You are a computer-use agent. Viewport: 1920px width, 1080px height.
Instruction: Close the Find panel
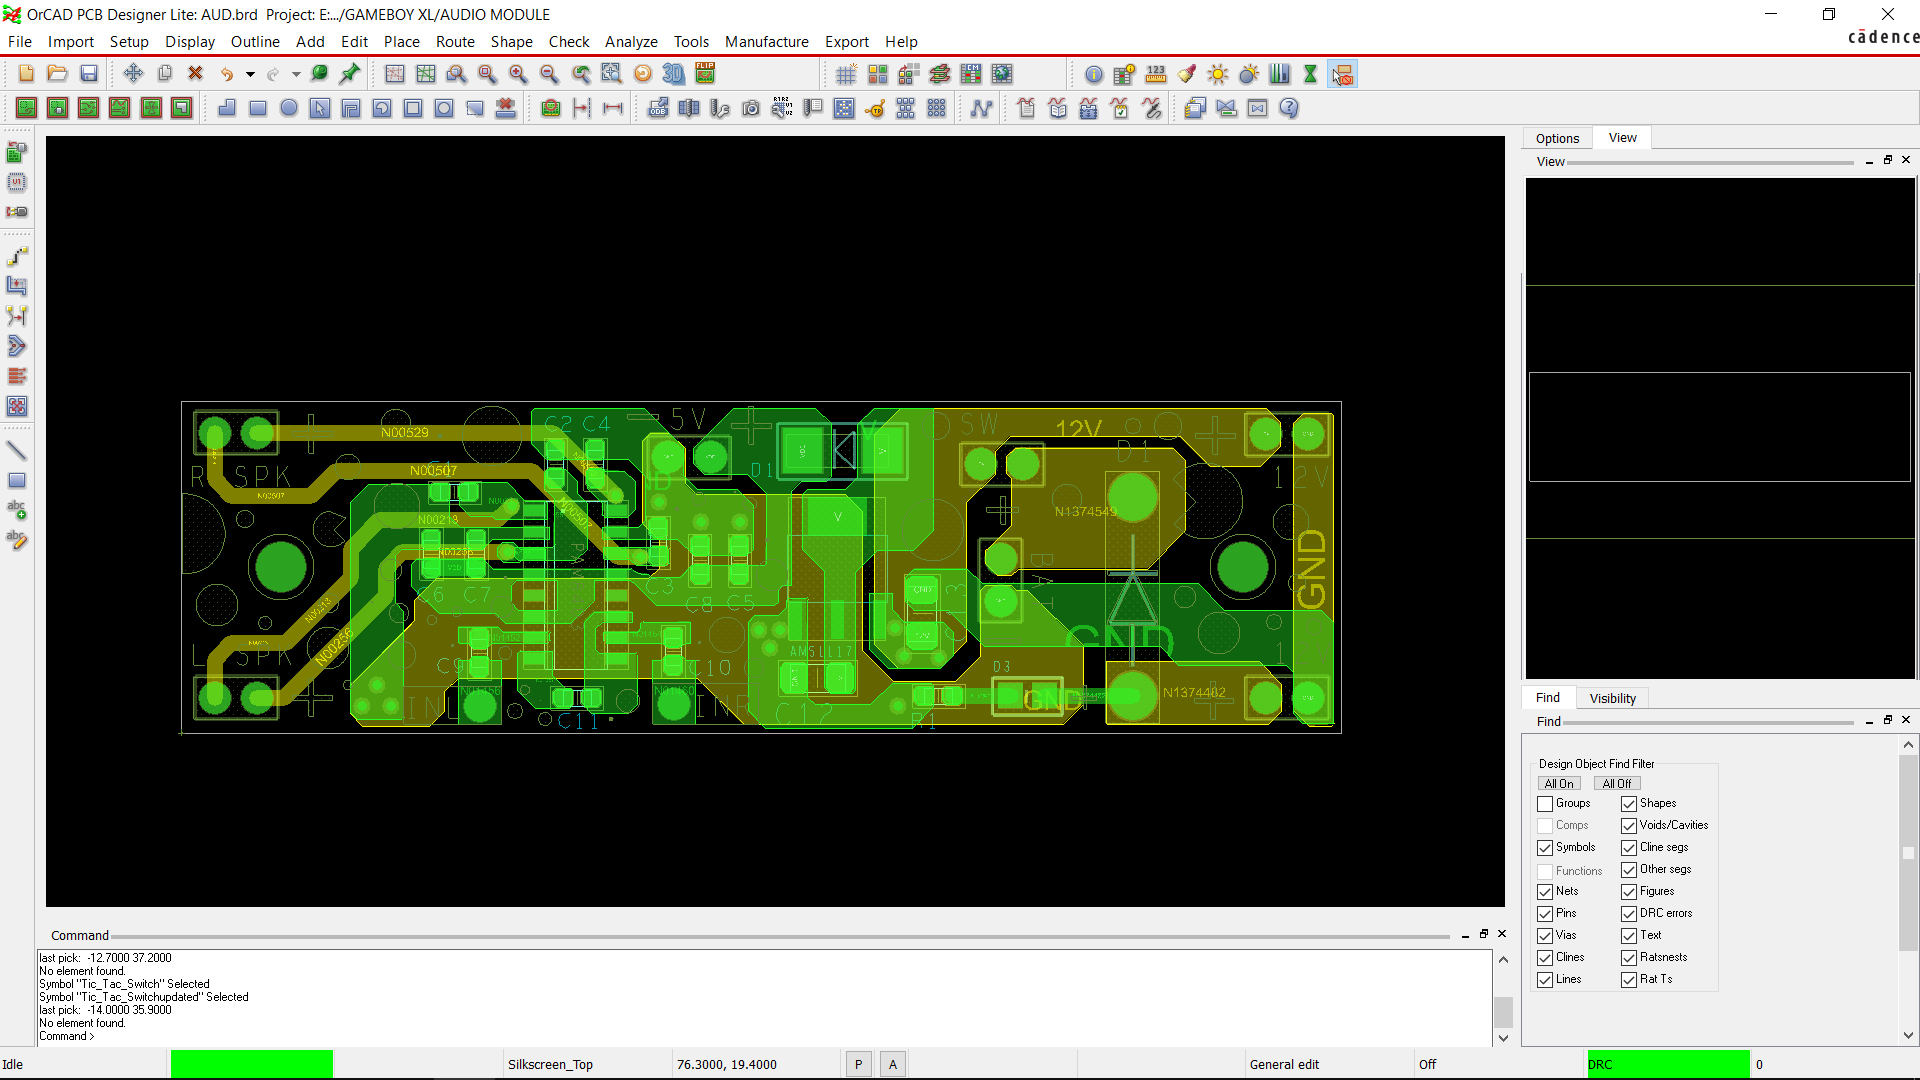tap(1906, 720)
